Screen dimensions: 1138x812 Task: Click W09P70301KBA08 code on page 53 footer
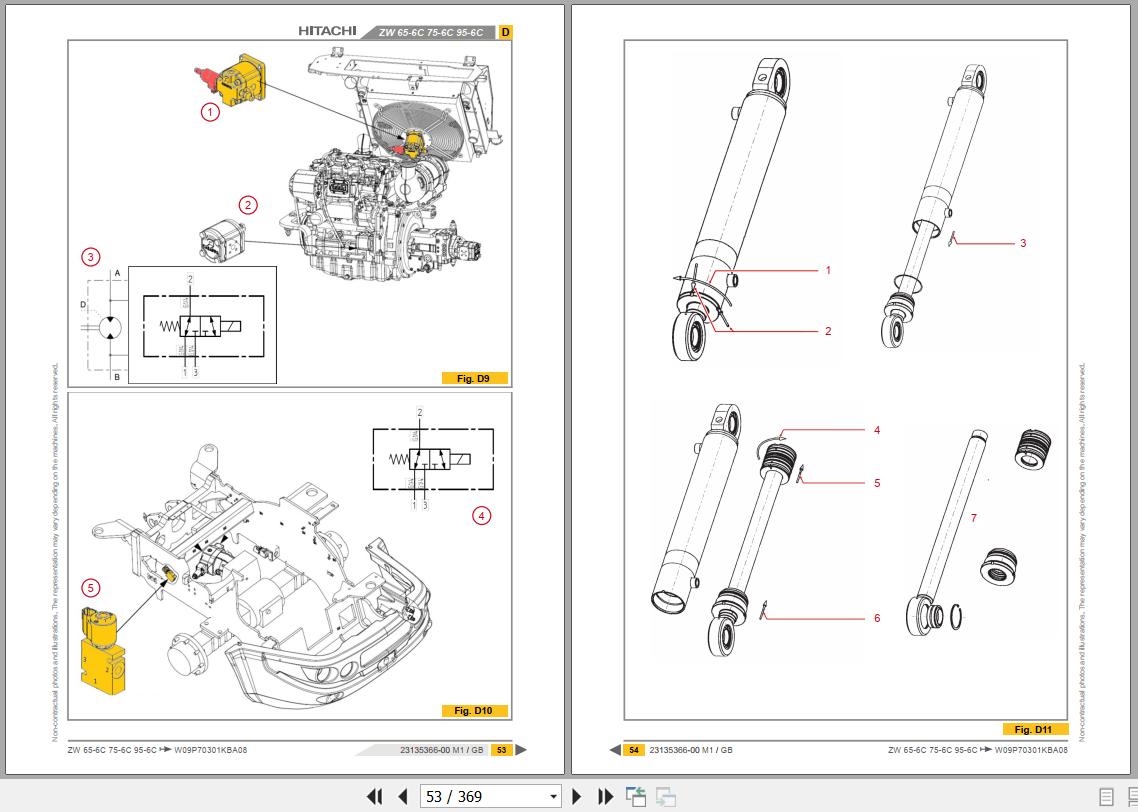click(x=210, y=750)
